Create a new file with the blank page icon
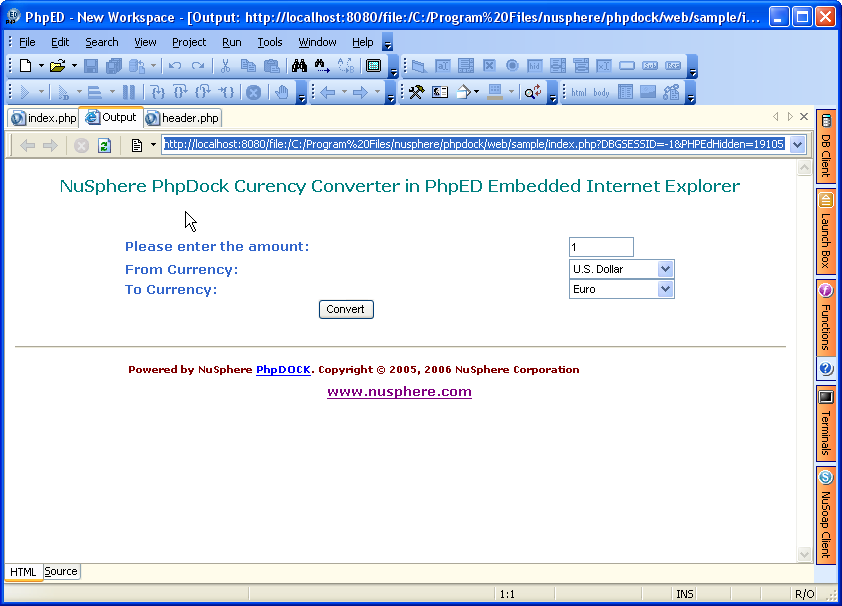This screenshot has height=606, width=842. [25, 66]
